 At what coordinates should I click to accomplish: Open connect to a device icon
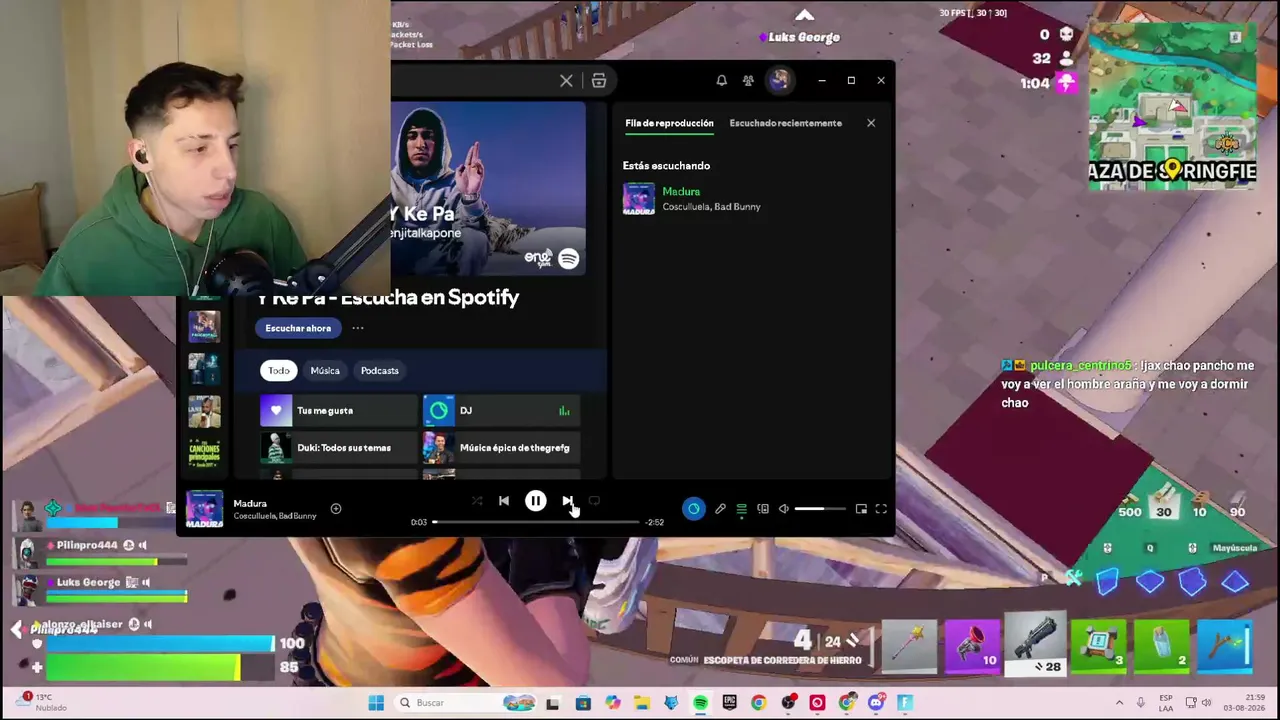[763, 509]
